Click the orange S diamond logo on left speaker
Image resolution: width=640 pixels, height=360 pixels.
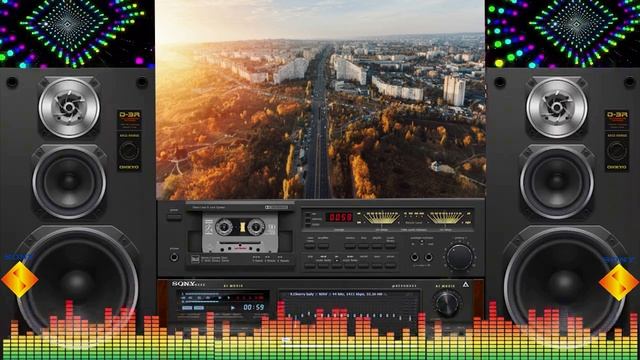point(20,280)
